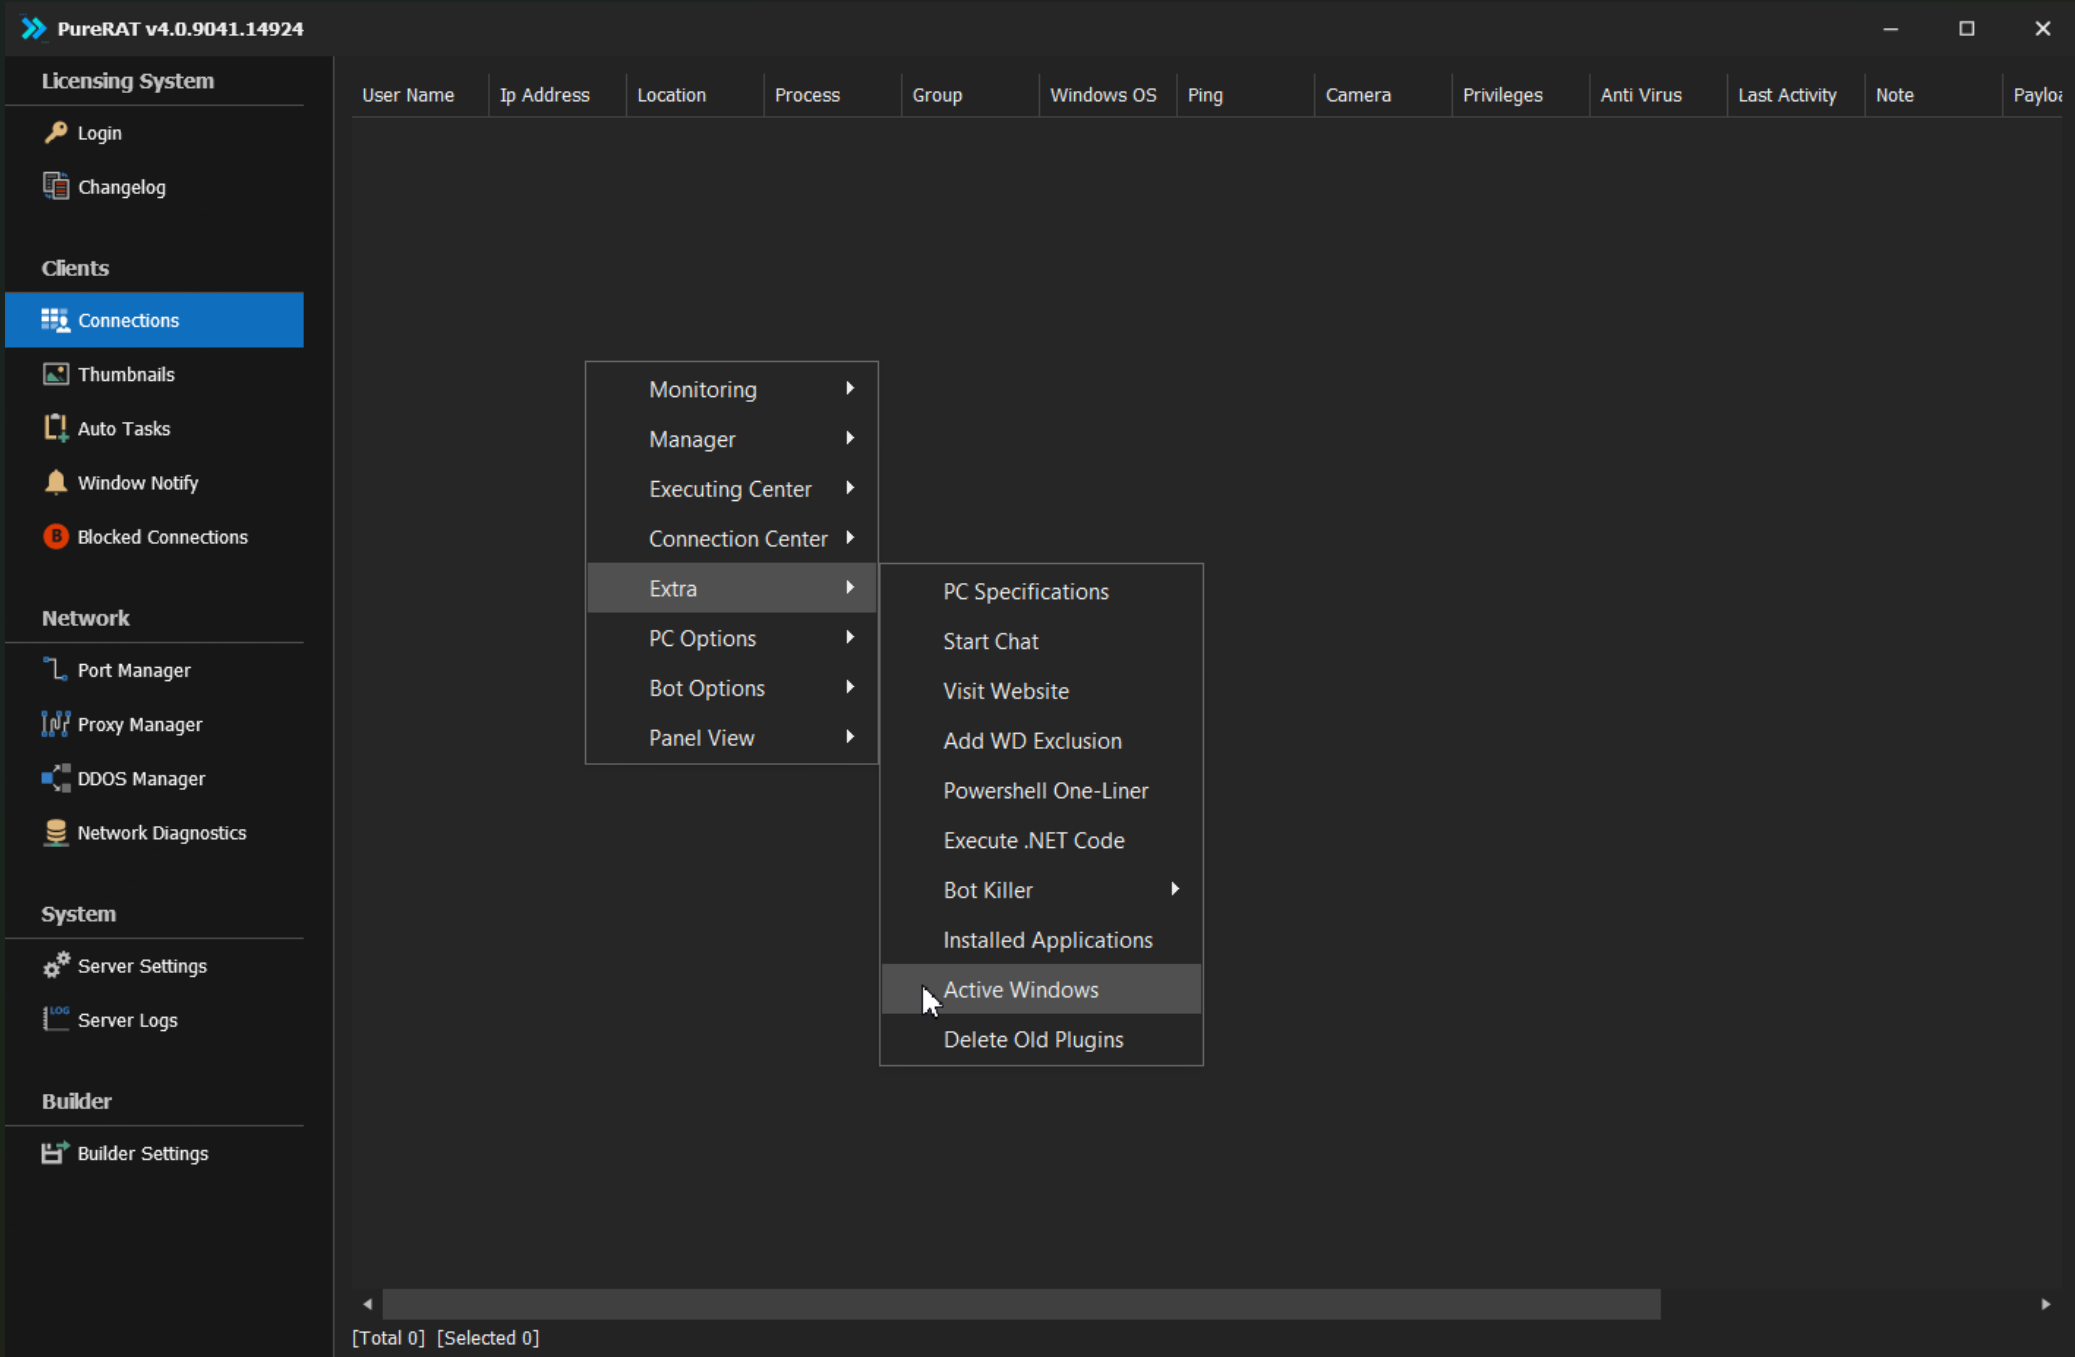Screen dimensions: 2075x1357
Task: Click the "[Total 0]" status text
Action: click(388, 1338)
